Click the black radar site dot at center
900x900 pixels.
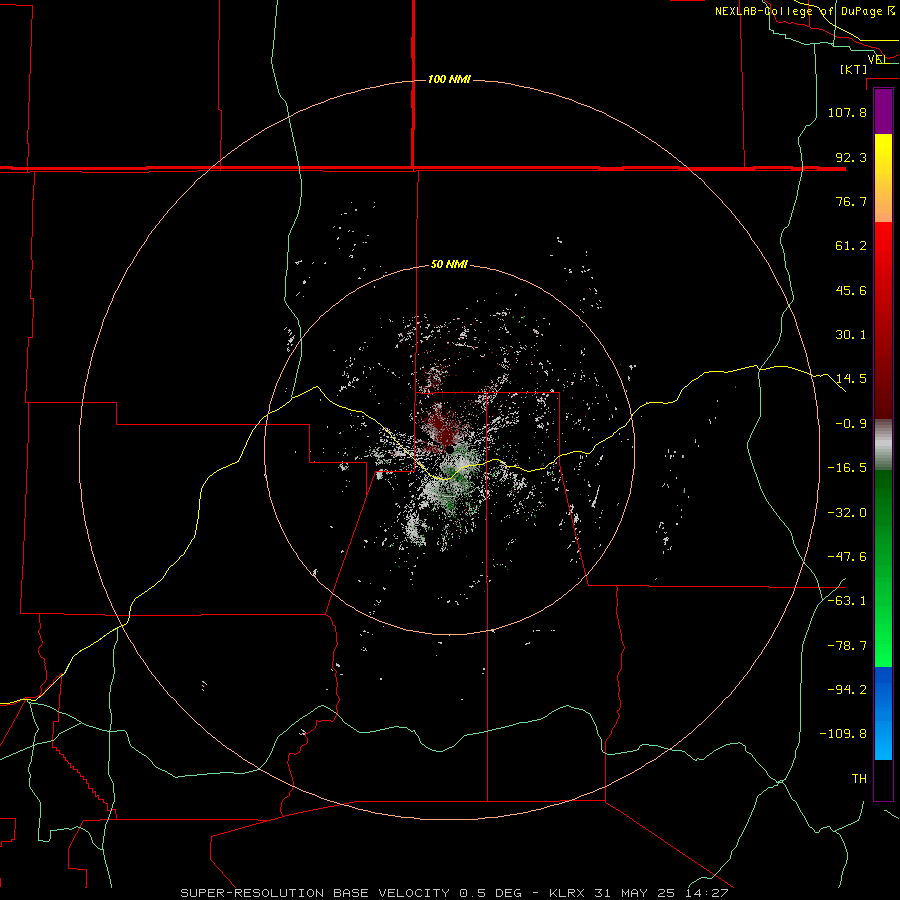point(451,448)
